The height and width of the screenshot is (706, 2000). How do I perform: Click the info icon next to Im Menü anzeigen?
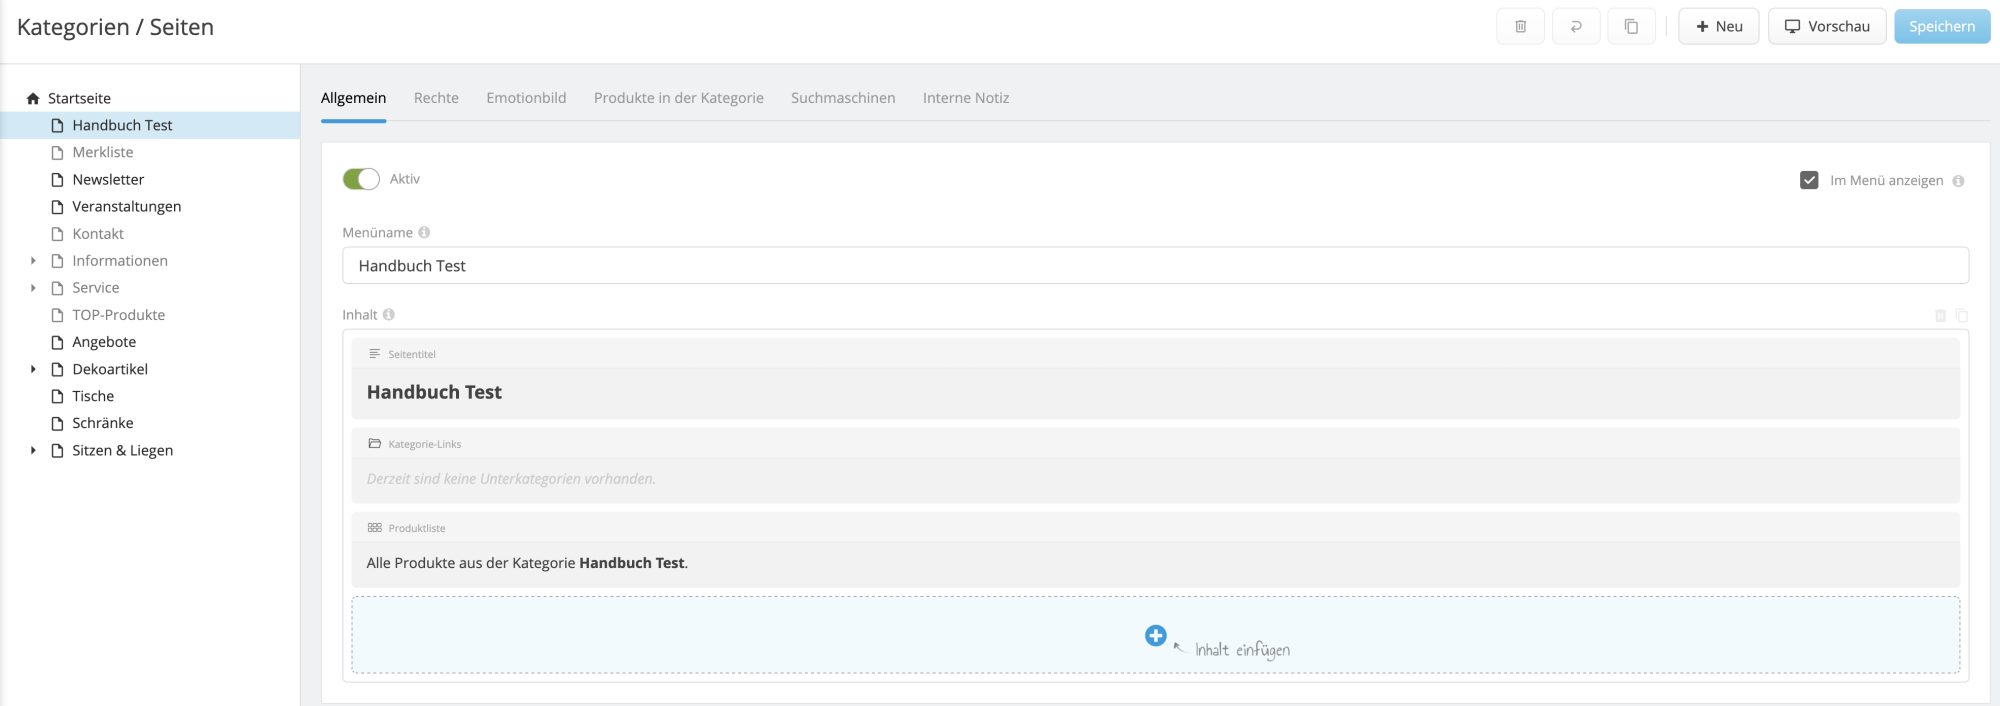1958,181
